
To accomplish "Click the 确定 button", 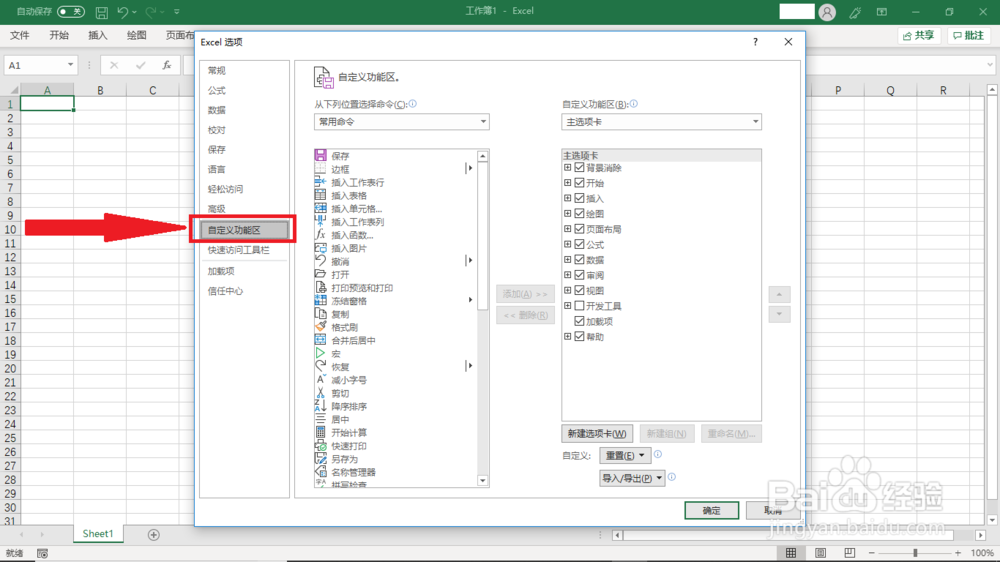I will (712, 510).
